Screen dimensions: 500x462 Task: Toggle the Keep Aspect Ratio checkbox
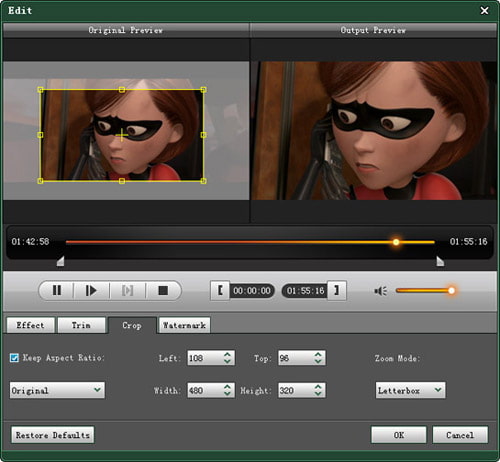[x=14, y=358]
